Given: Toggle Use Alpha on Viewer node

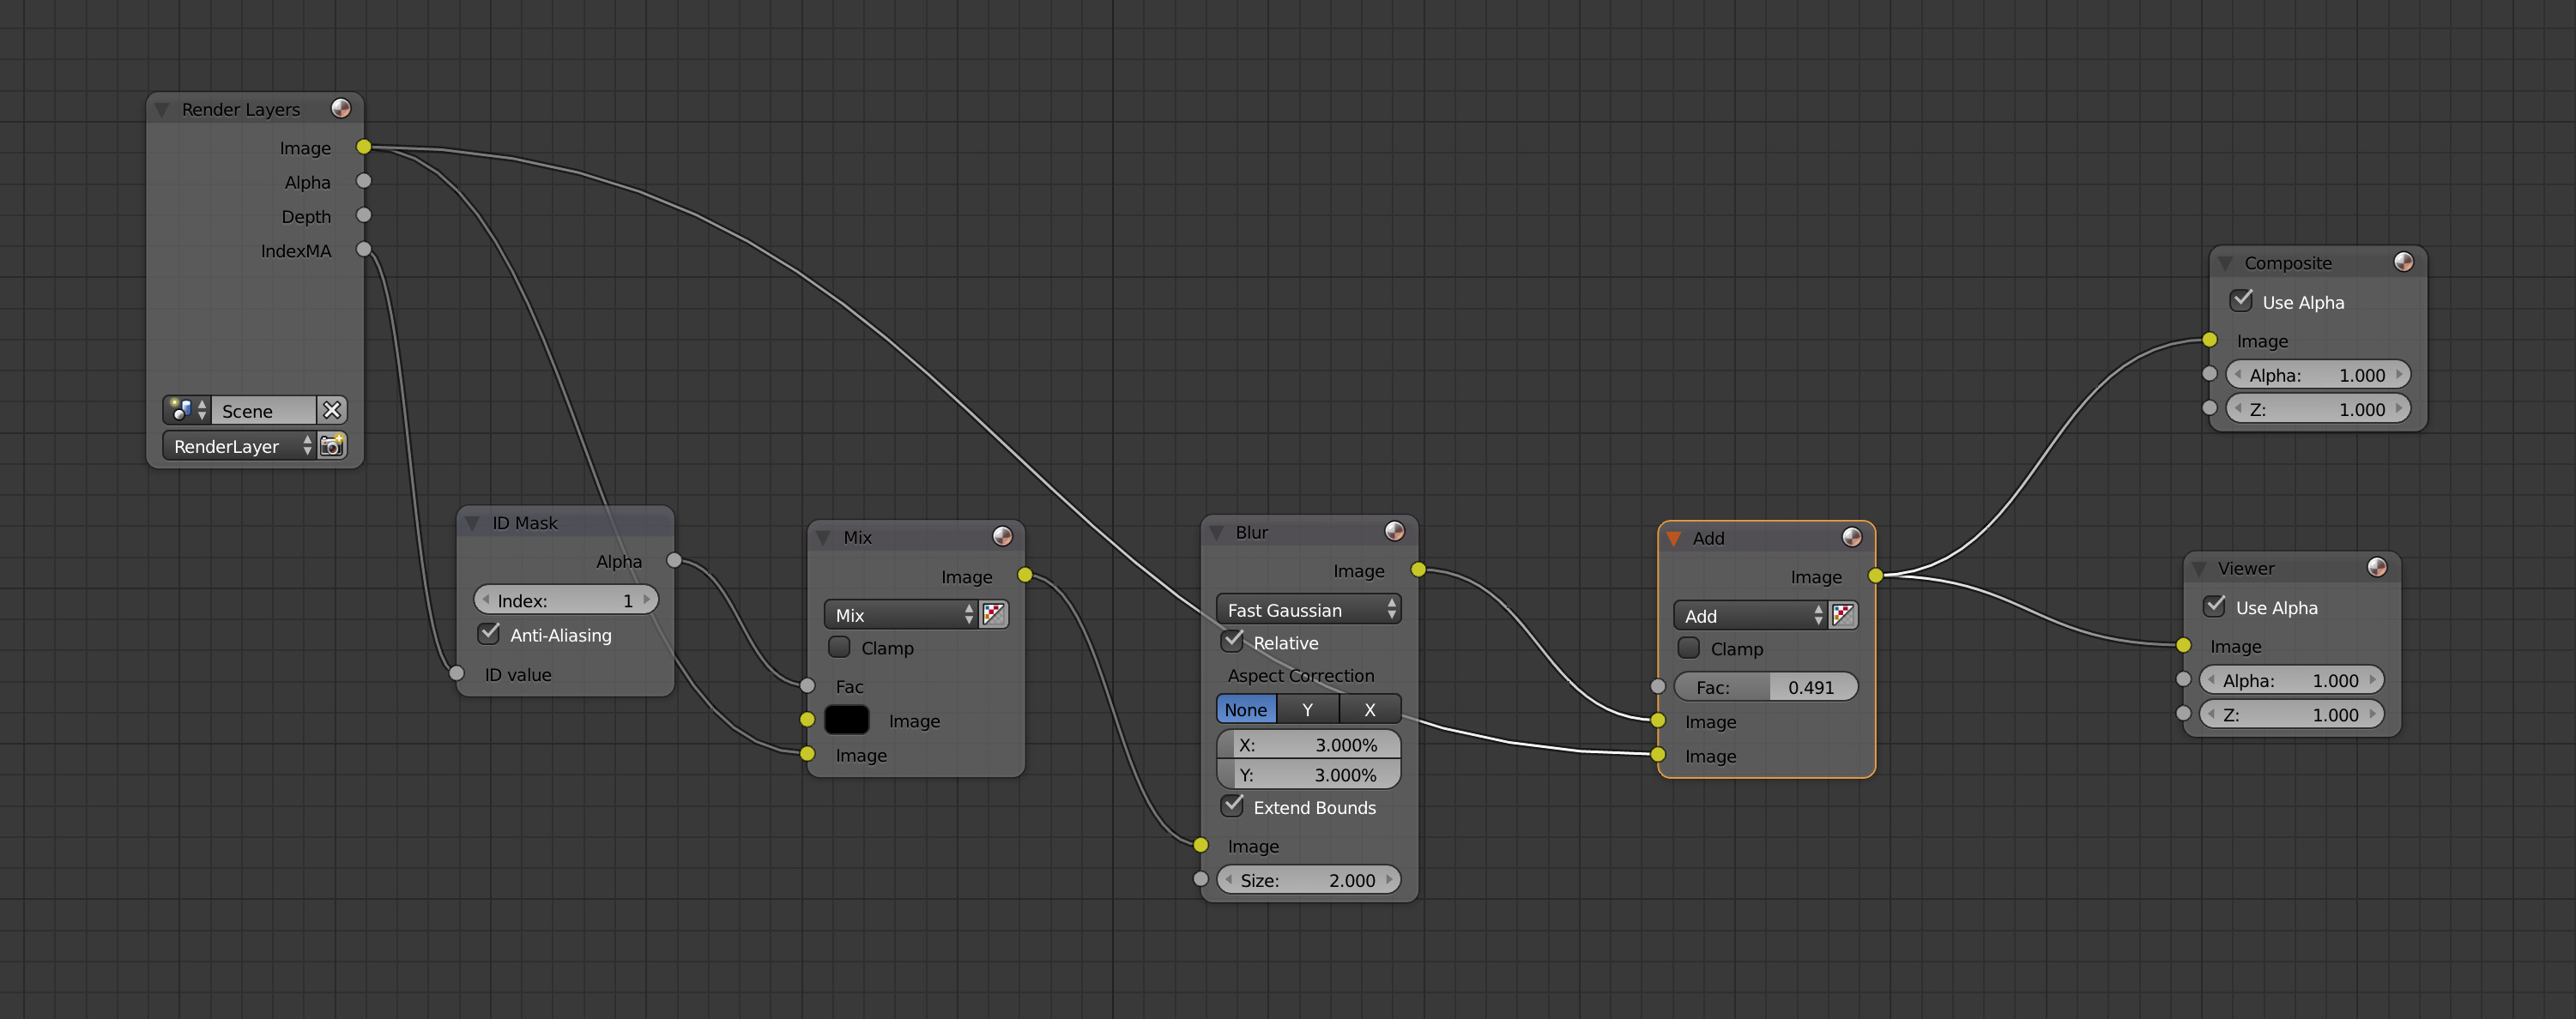Looking at the screenshot, I should point(2214,606).
